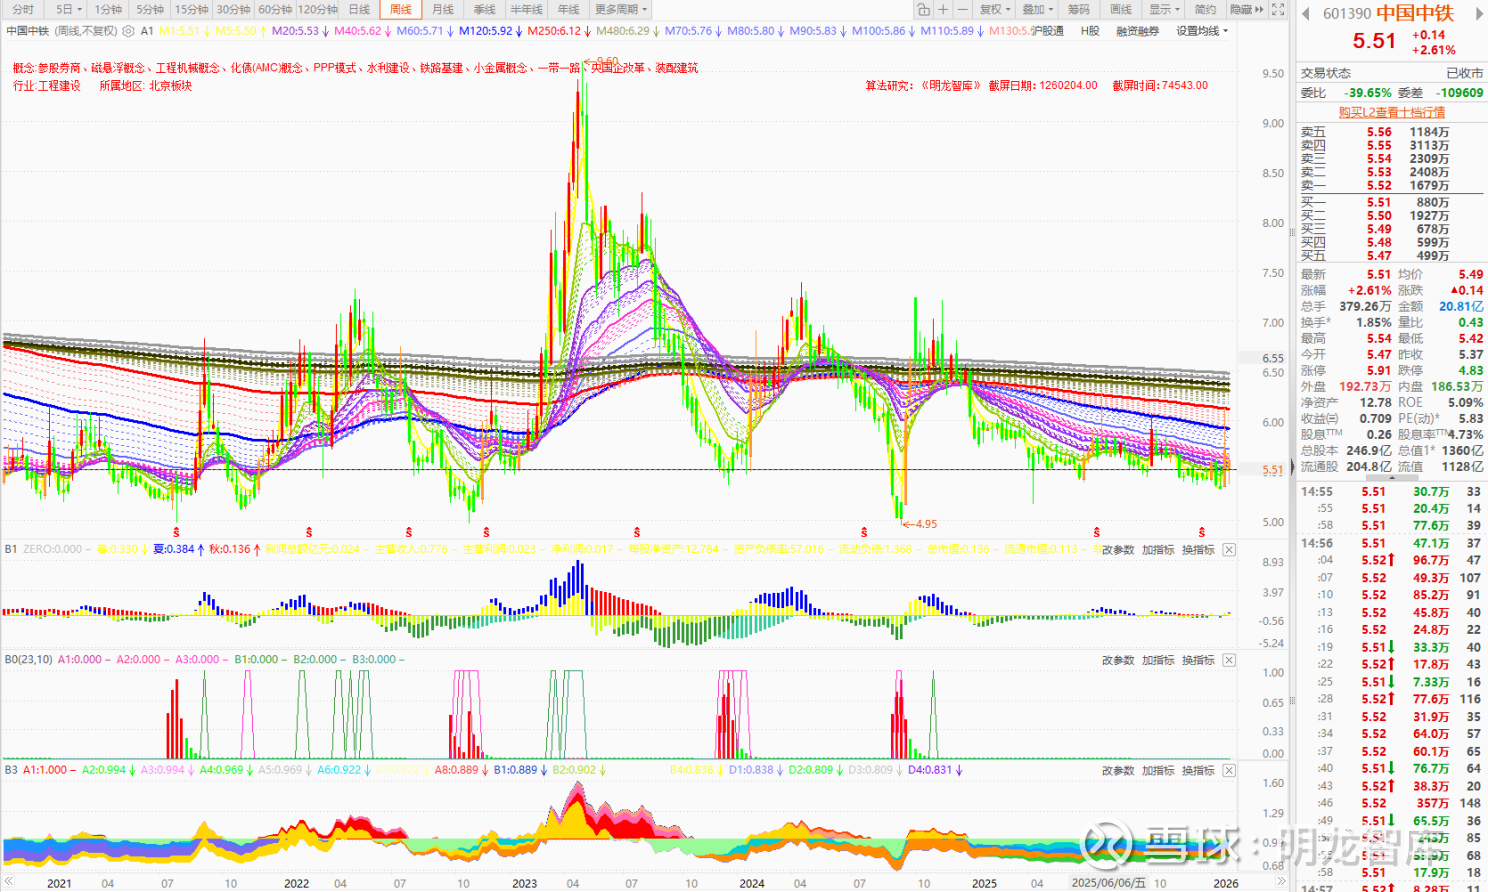Close the B1 indicator panel

tap(1229, 550)
